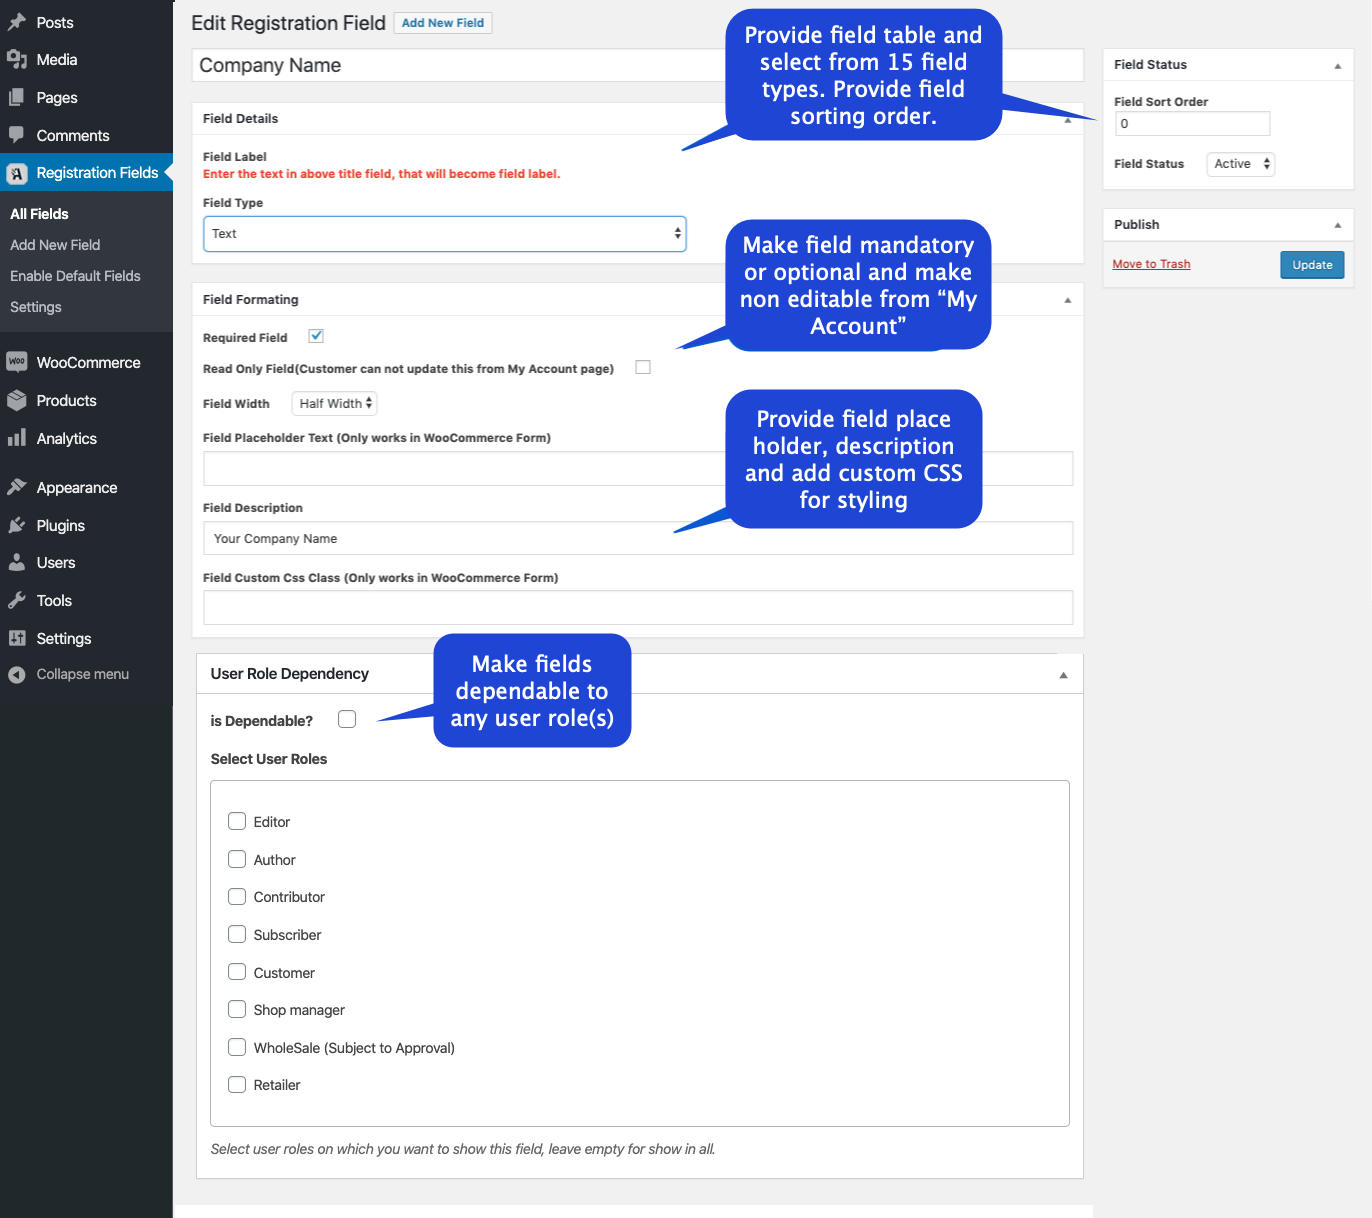Change the Field Status Active dropdown
1372x1218 pixels.
click(1241, 164)
